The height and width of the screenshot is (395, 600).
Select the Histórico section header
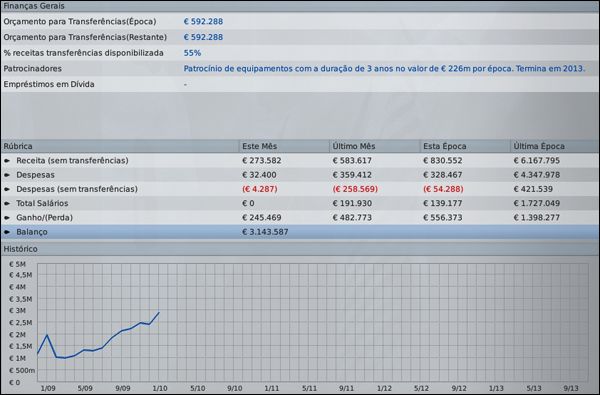pos(300,249)
